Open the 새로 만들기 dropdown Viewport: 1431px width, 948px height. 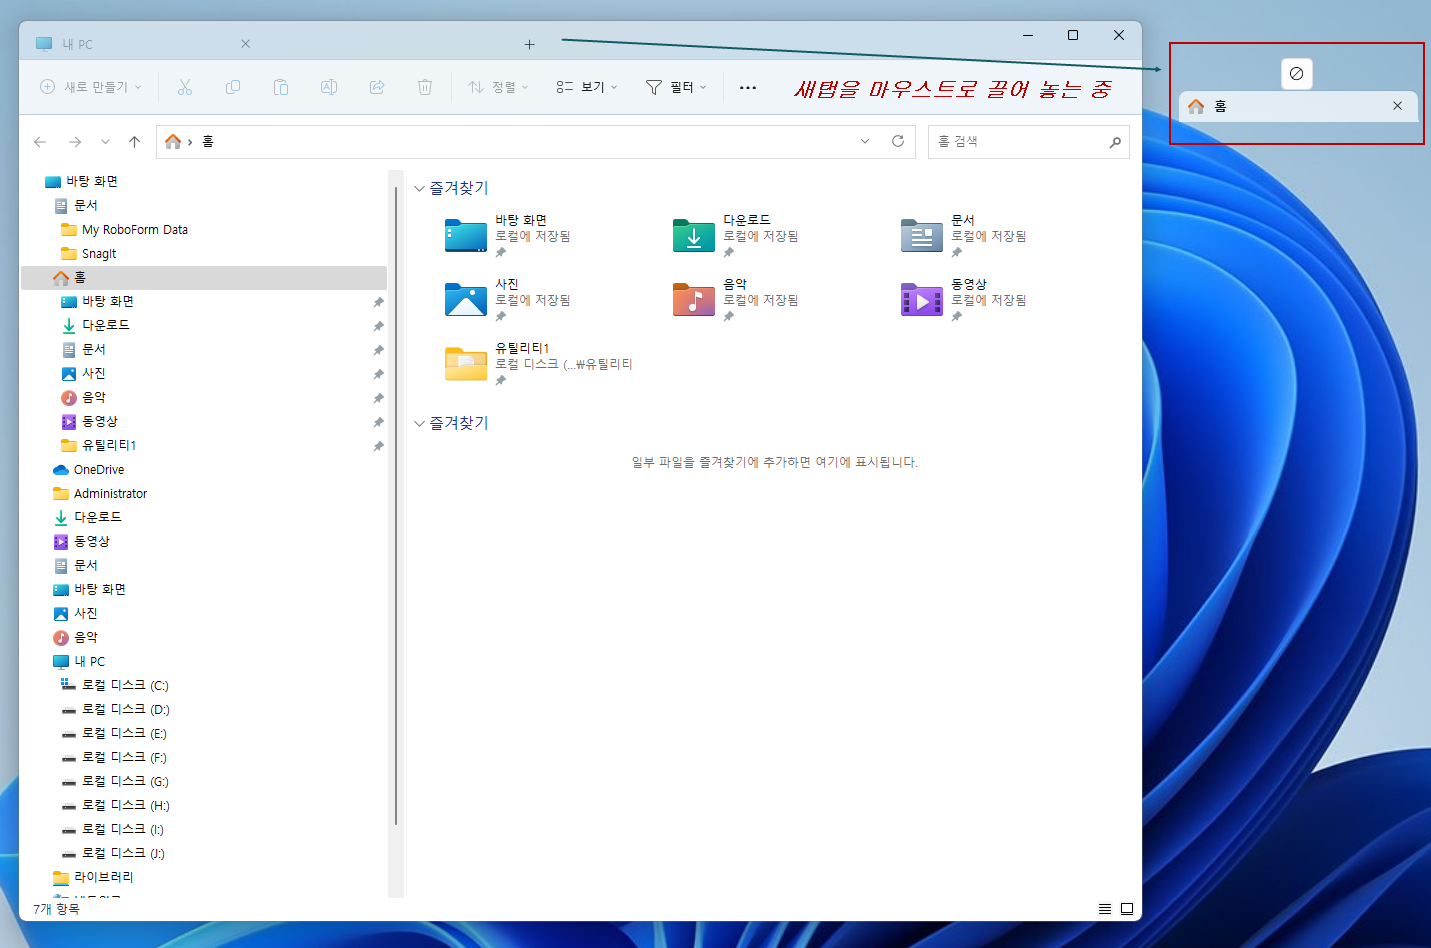click(x=91, y=87)
